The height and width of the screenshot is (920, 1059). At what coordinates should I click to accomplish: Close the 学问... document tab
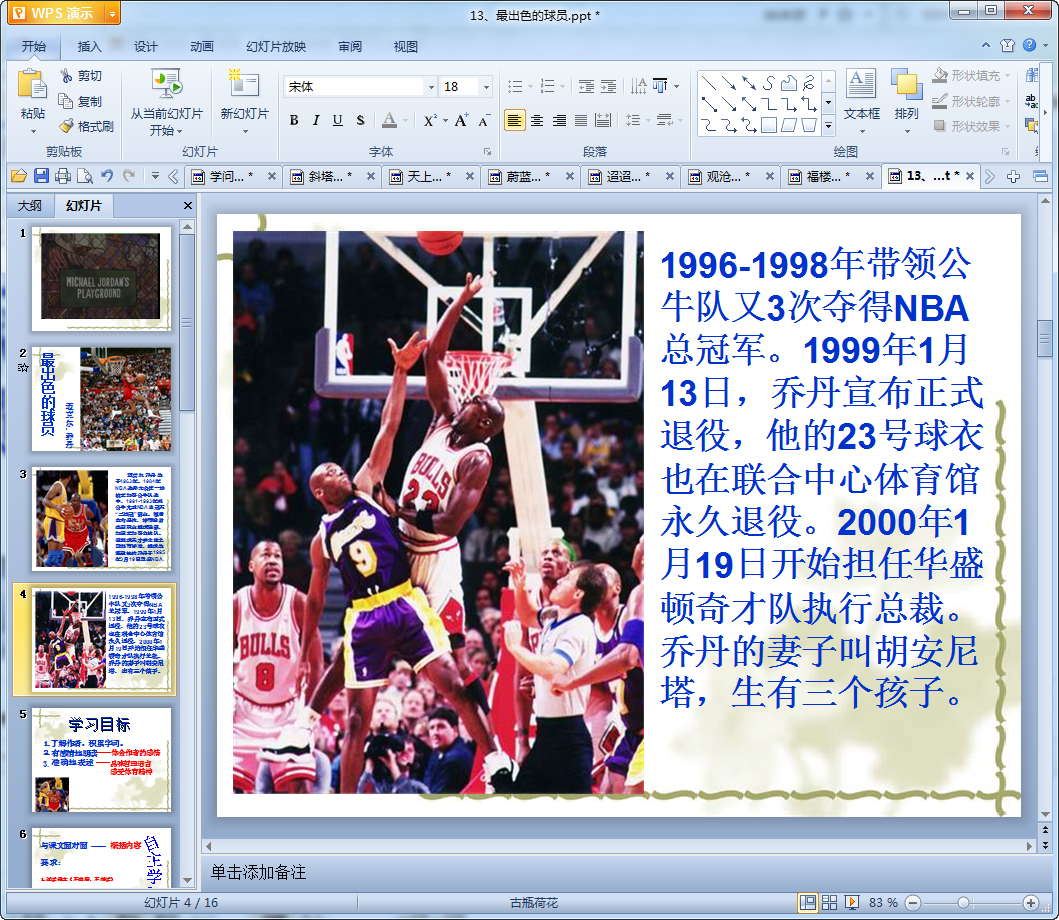coord(272,176)
